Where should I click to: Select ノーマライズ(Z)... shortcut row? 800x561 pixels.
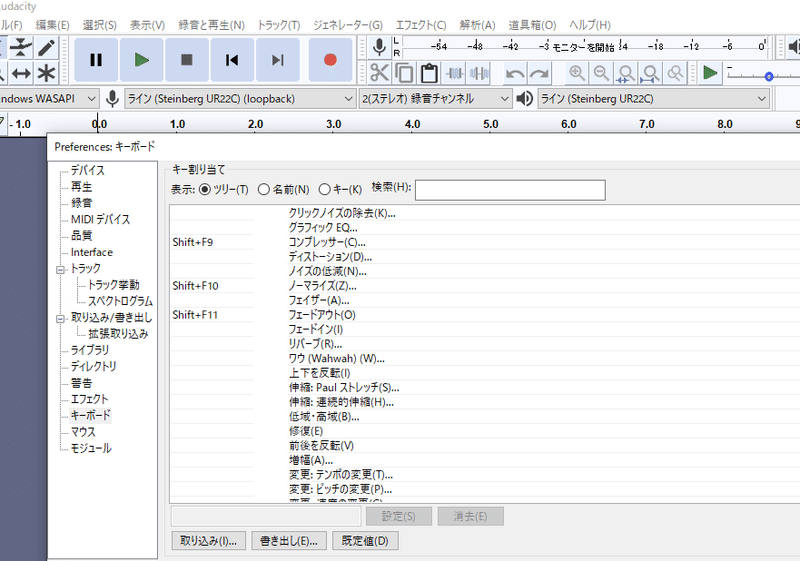click(x=485, y=286)
